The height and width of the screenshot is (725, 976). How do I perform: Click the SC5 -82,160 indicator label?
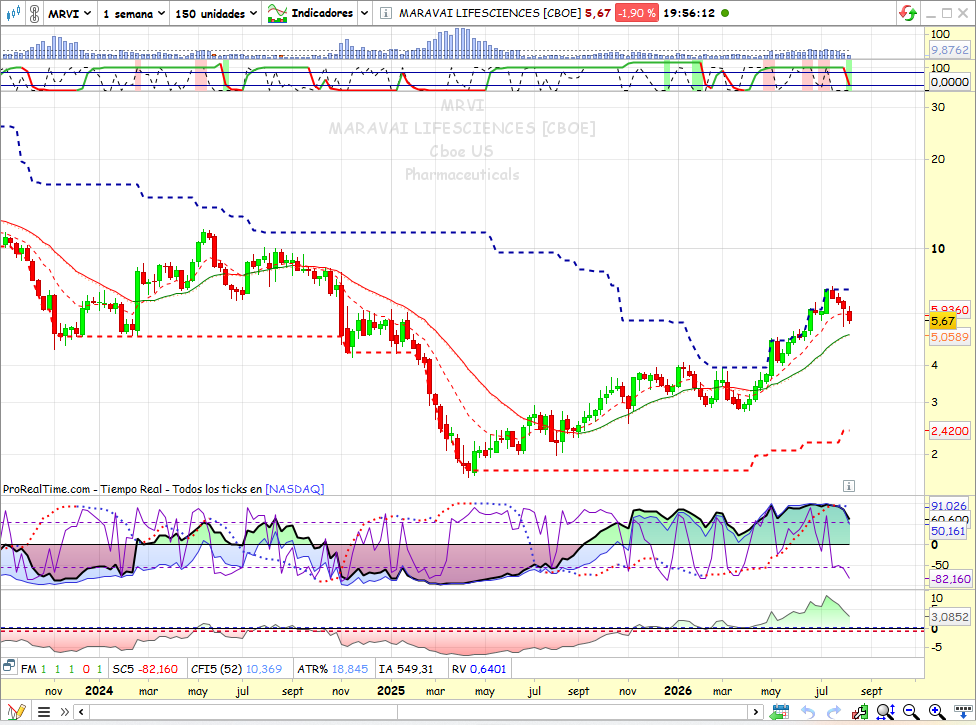coord(145,669)
